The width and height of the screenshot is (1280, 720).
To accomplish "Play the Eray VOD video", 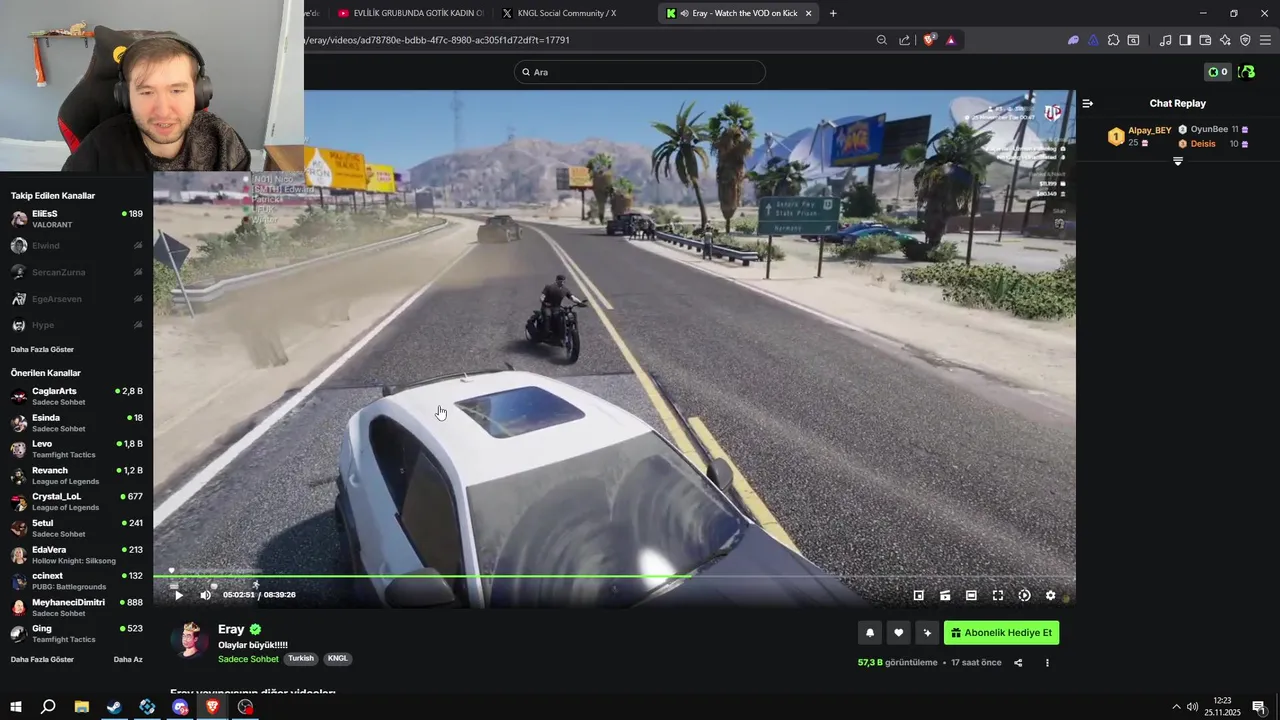I will (x=179, y=595).
